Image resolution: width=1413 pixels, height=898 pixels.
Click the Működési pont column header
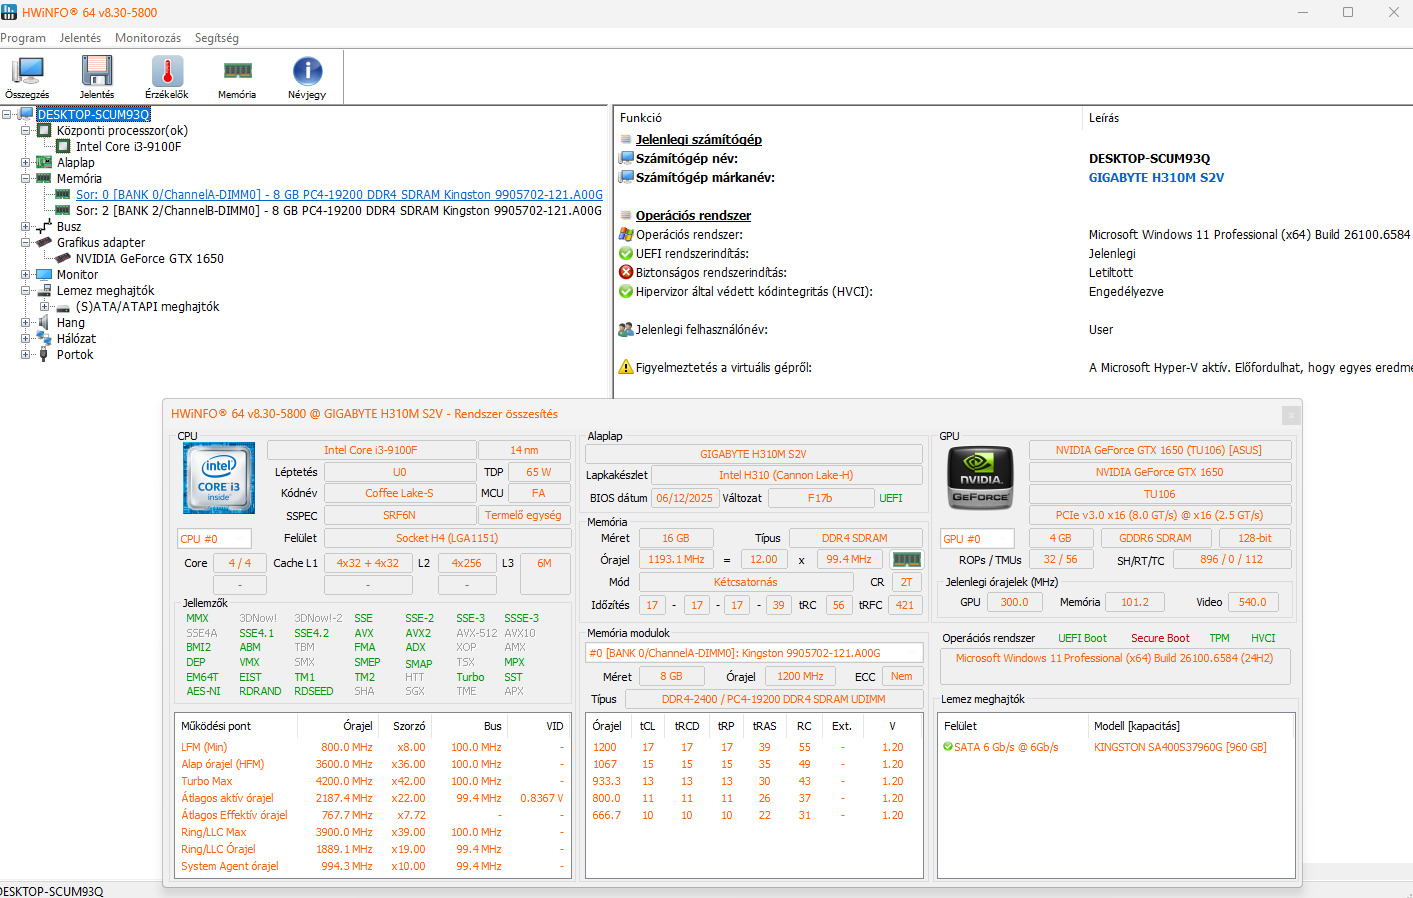click(x=216, y=726)
